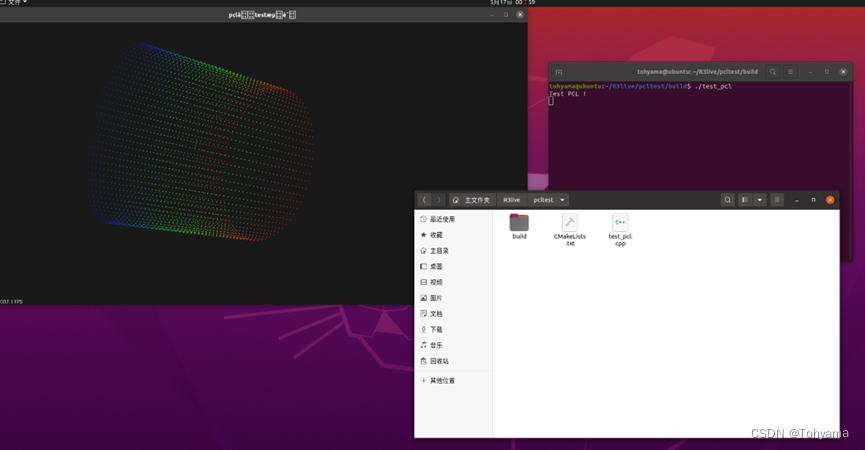Screen dimensions: 865x450
Task: Toggle list view in file manager
Action: [745, 200]
